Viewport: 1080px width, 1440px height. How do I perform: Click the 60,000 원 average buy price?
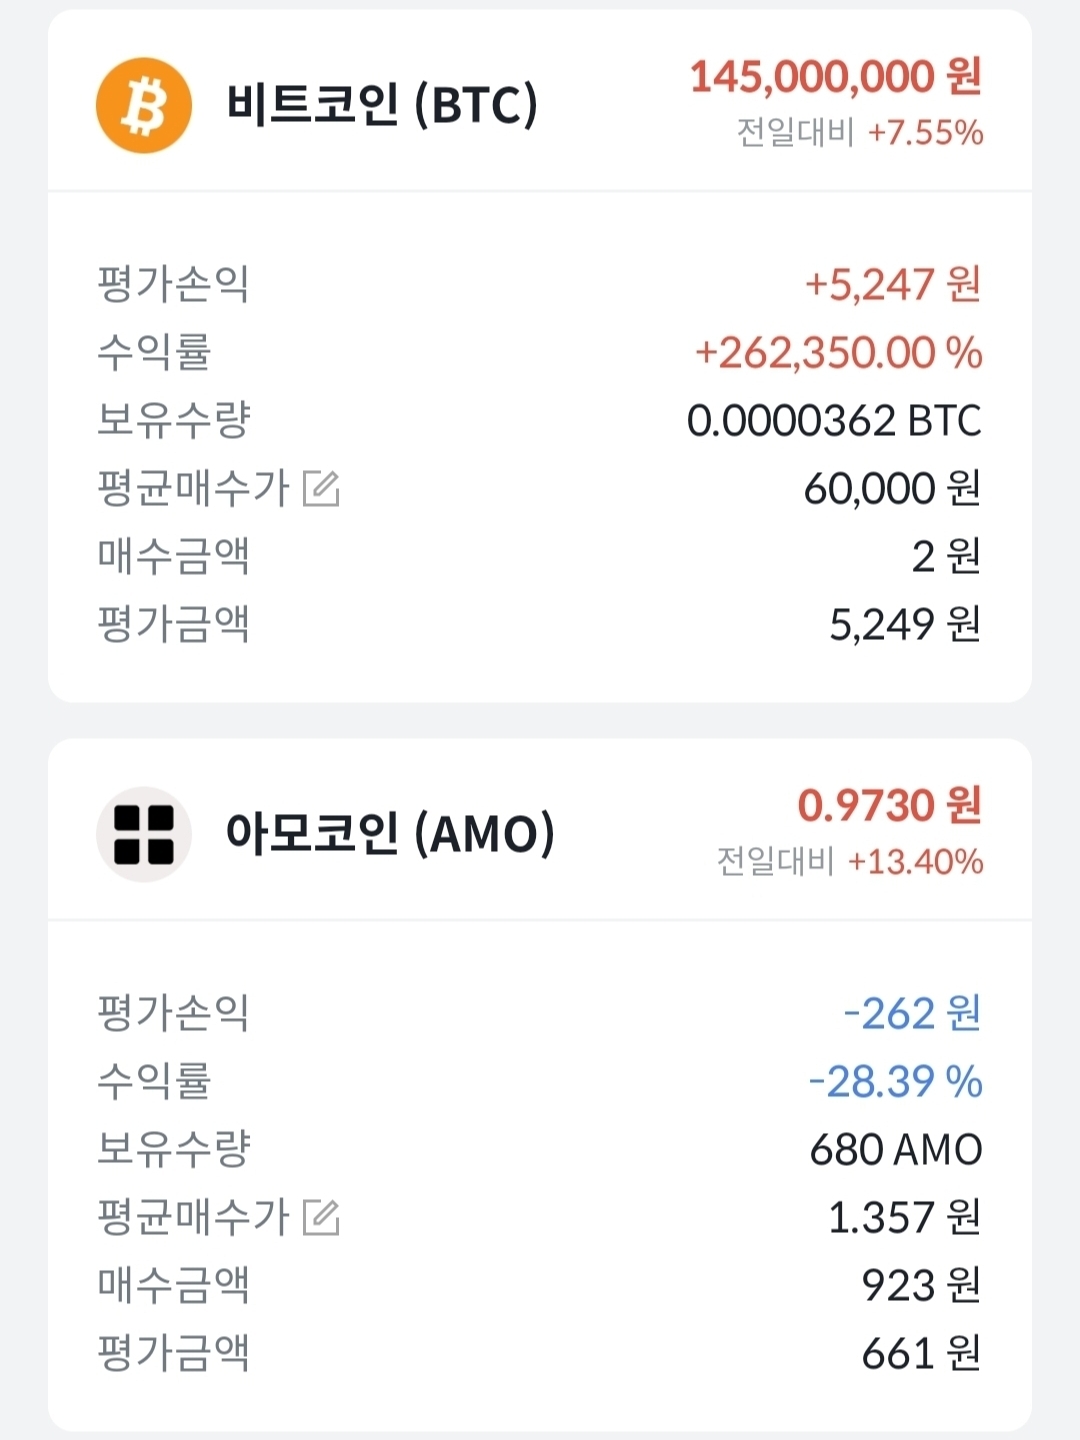tap(891, 489)
